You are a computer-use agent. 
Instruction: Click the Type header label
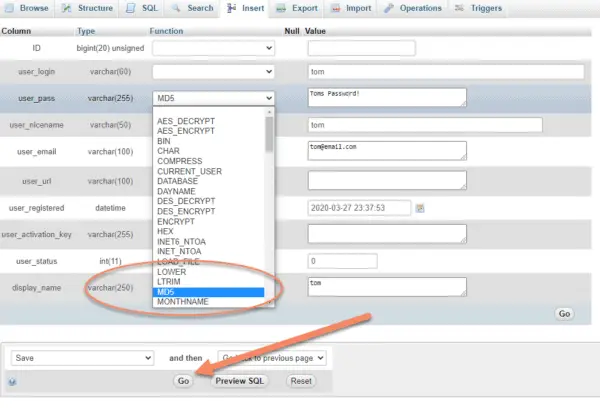[x=86, y=31]
